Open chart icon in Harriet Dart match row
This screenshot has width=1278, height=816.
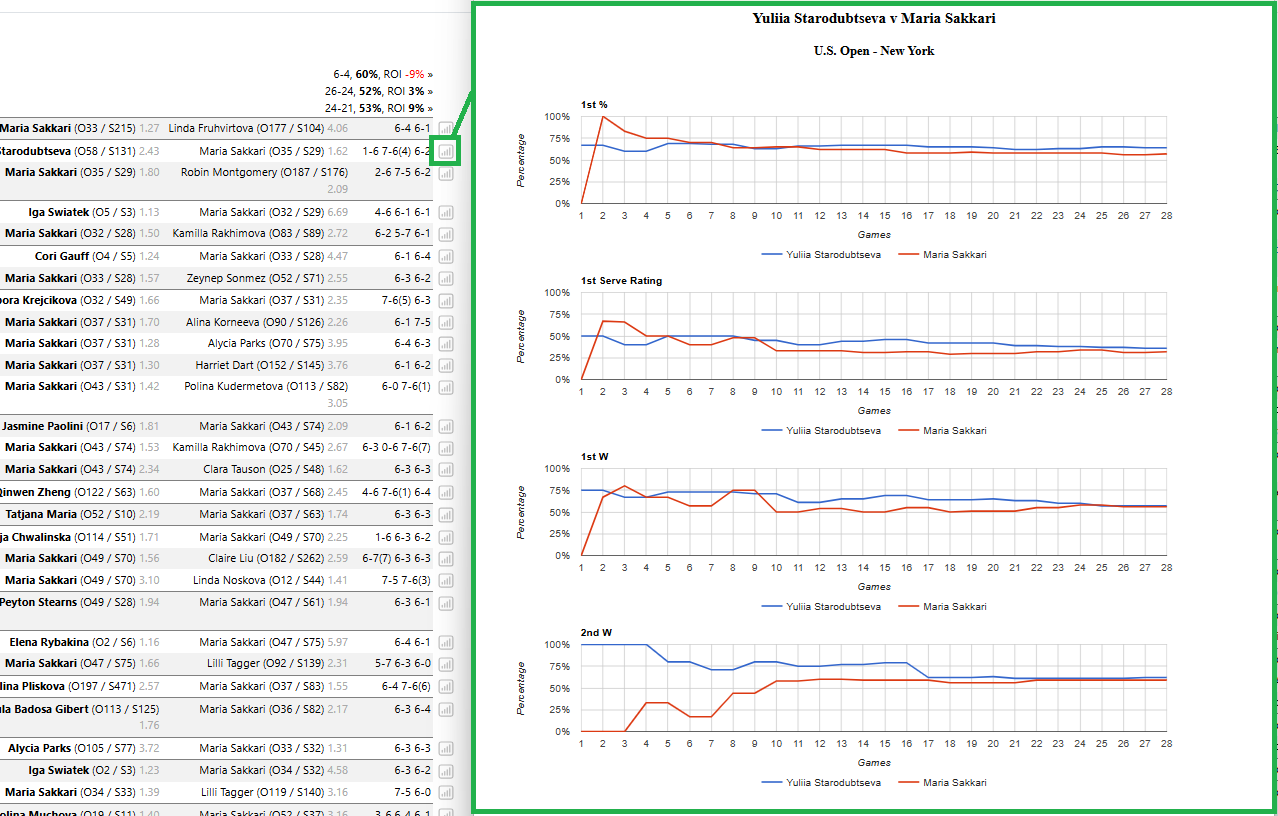point(445,366)
